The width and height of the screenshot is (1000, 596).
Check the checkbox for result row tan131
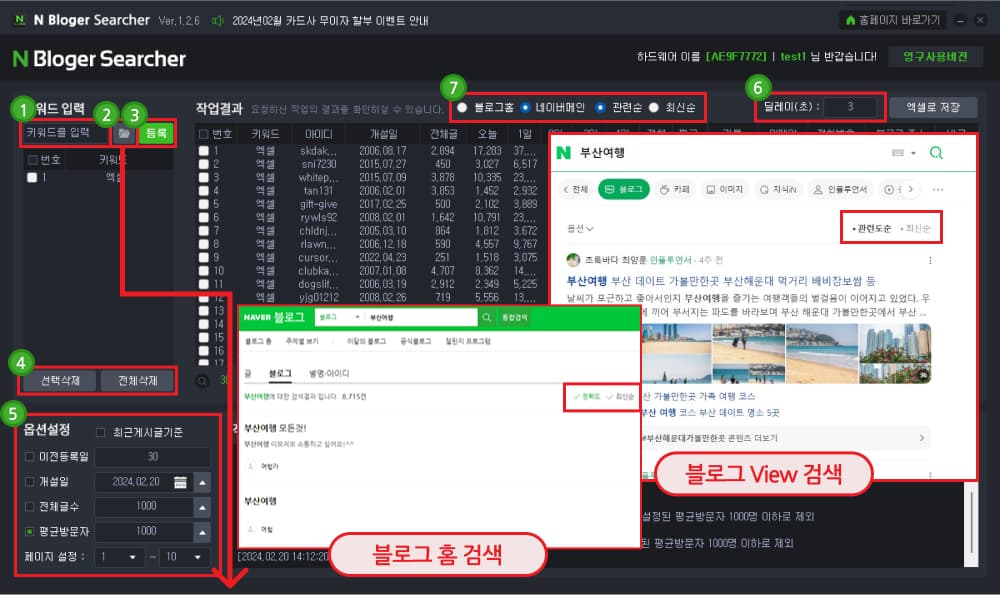pyautogui.click(x=203, y=191)
